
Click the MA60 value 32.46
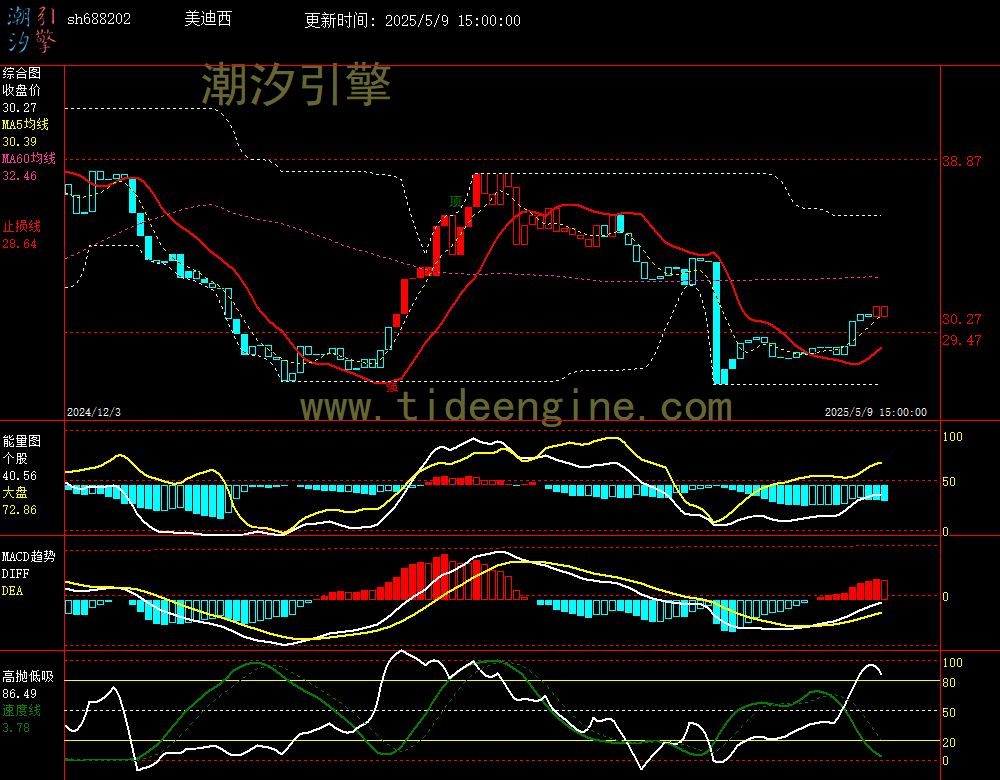click(x=20, y=175)
